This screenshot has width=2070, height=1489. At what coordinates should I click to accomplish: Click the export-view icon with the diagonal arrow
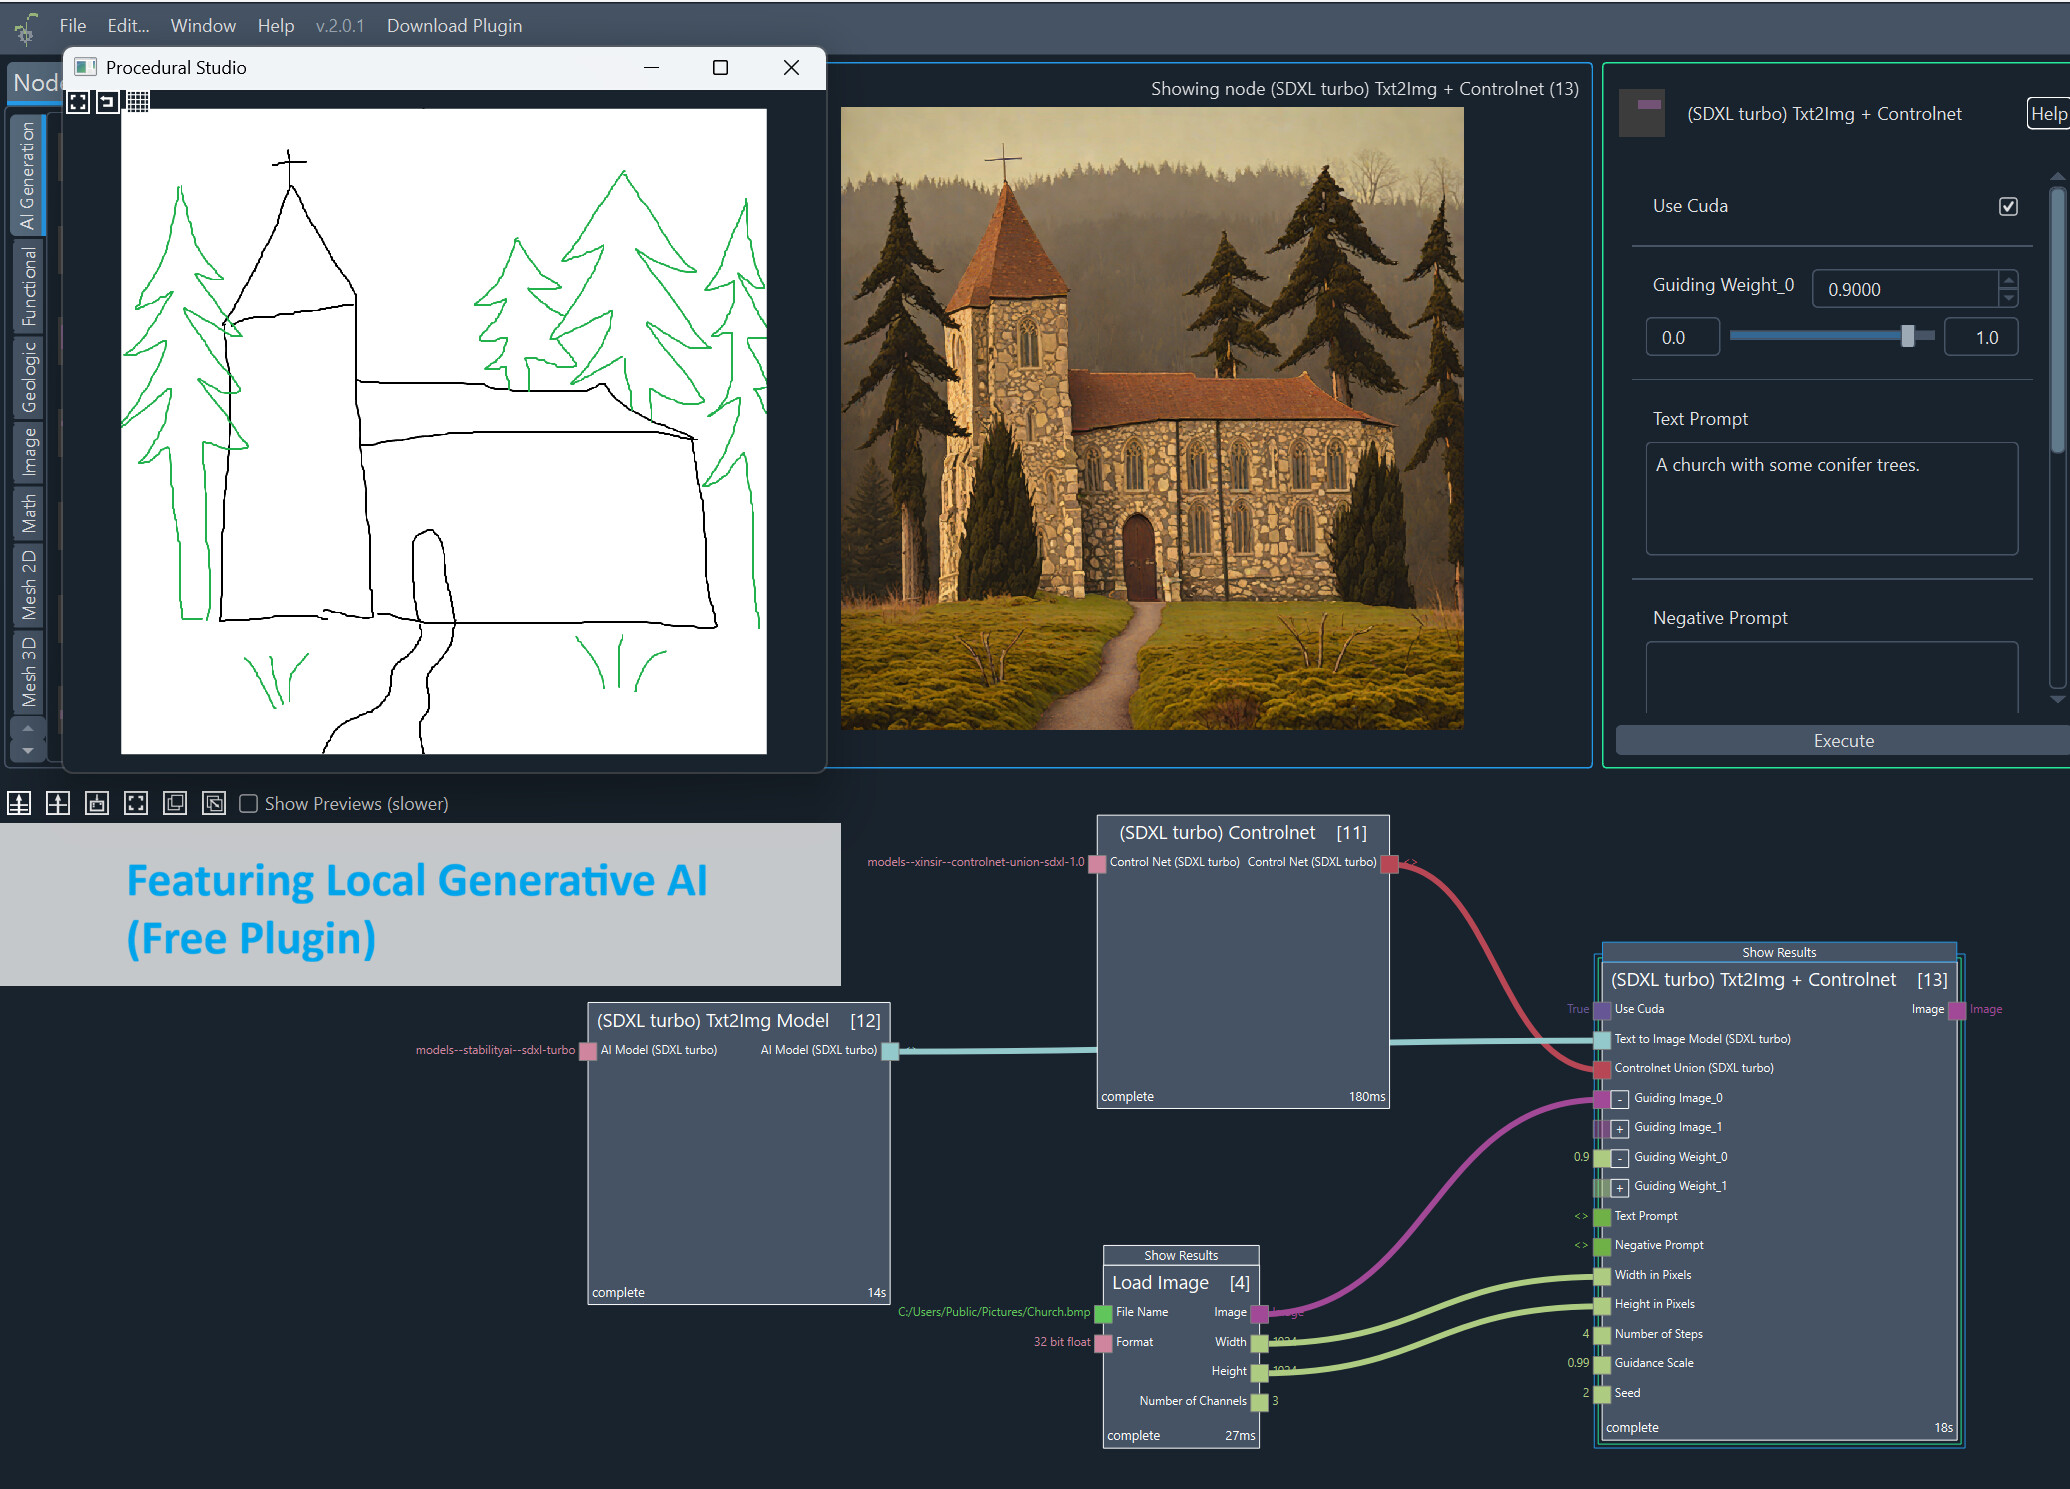point(214,803)
